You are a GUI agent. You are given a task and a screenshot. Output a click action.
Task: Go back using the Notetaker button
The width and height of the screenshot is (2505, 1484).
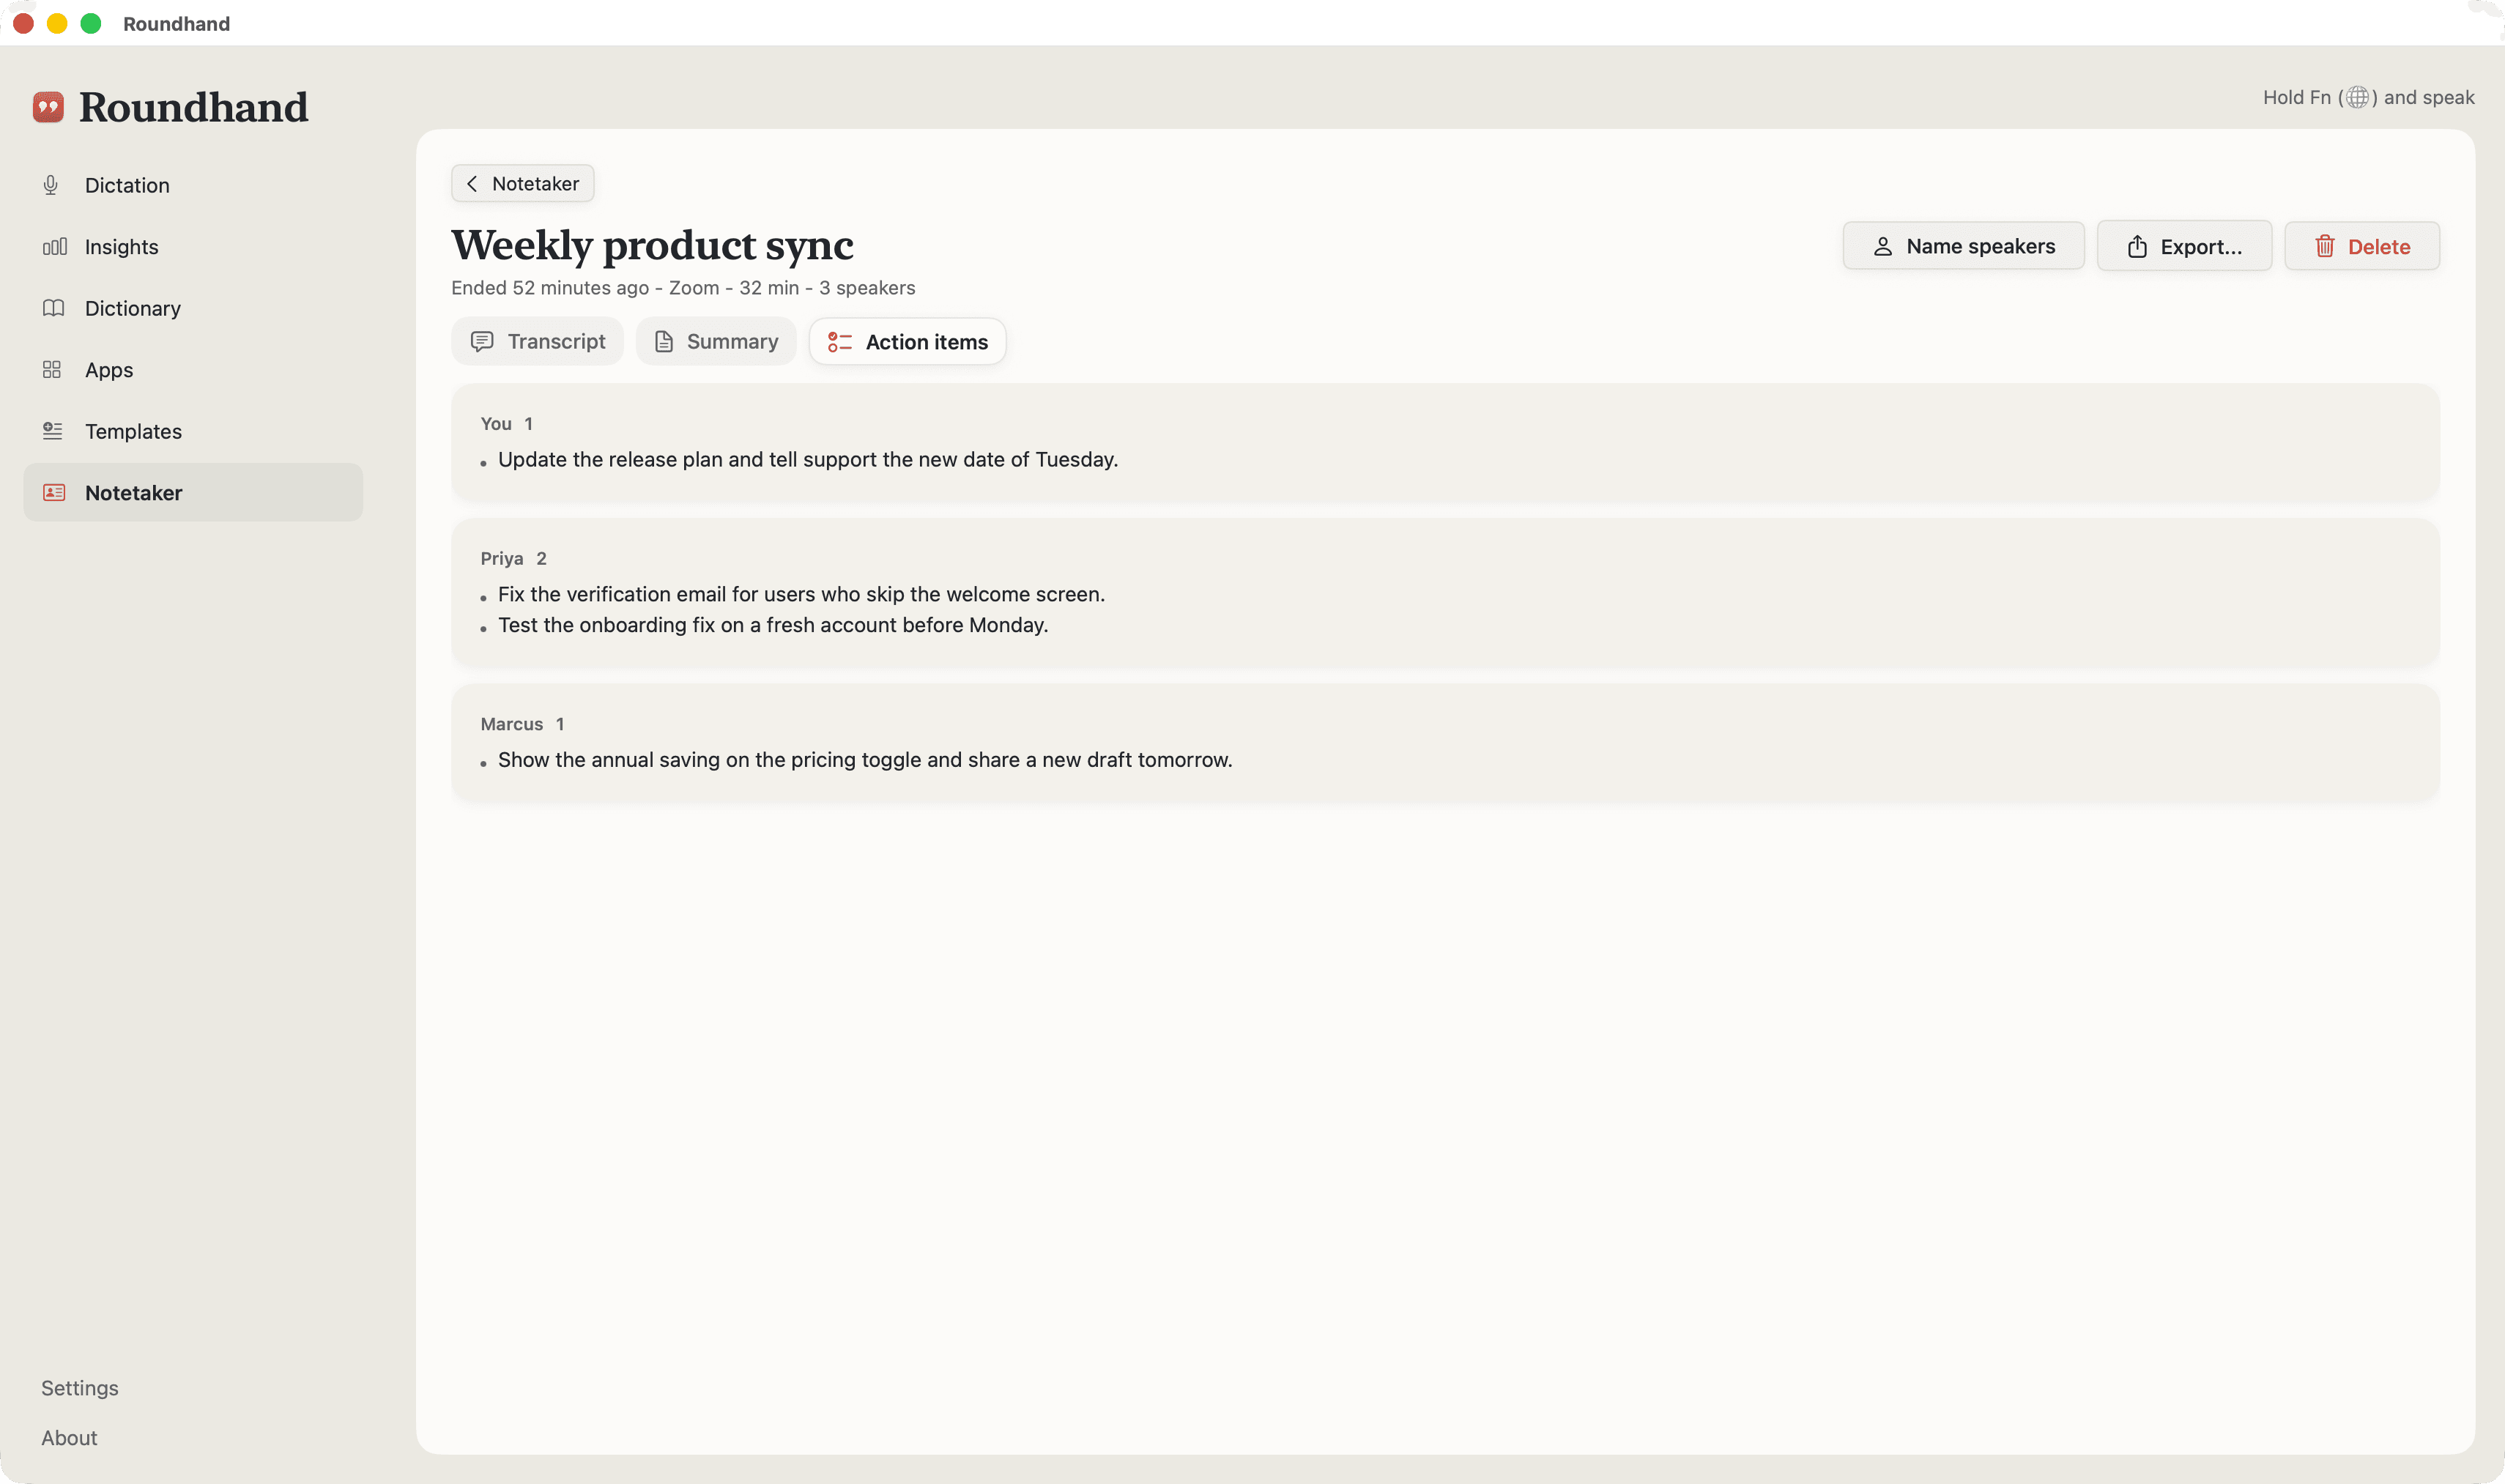[523, 183]
